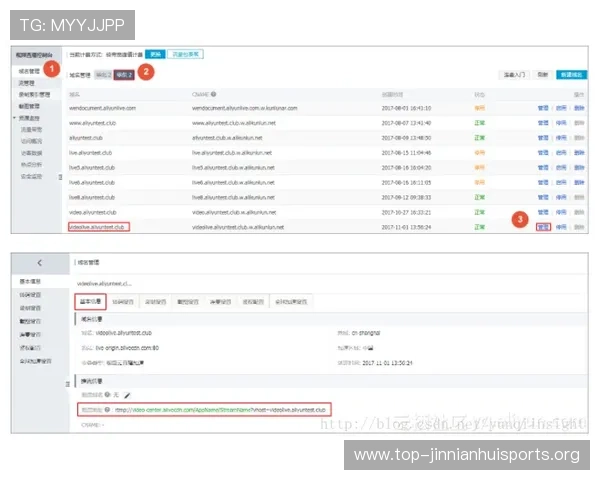Viewport: 600px width, 480px height.
Task: Click 删除 in the live5.aliyuntest.club row
Action: [579, 168]
